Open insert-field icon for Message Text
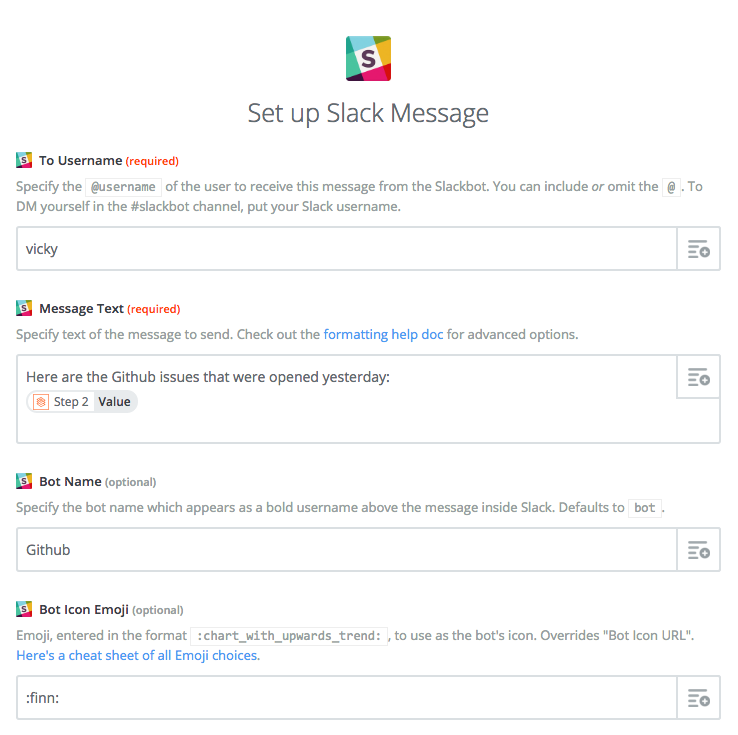The height and width of the screenshot is (735, 738). click(698, 377)
